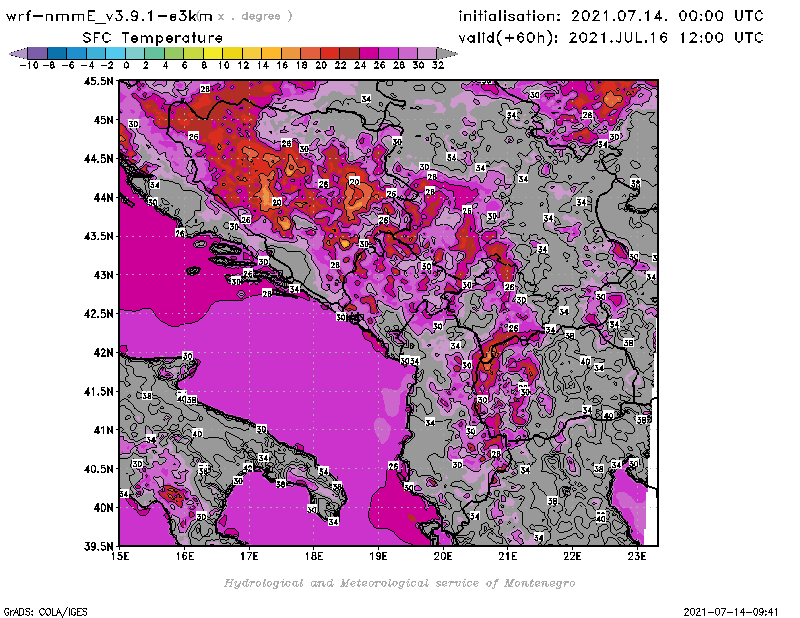Screen dimensions: 800x618
Task: Click the '41N' latitude label
Action: point(103,430)
